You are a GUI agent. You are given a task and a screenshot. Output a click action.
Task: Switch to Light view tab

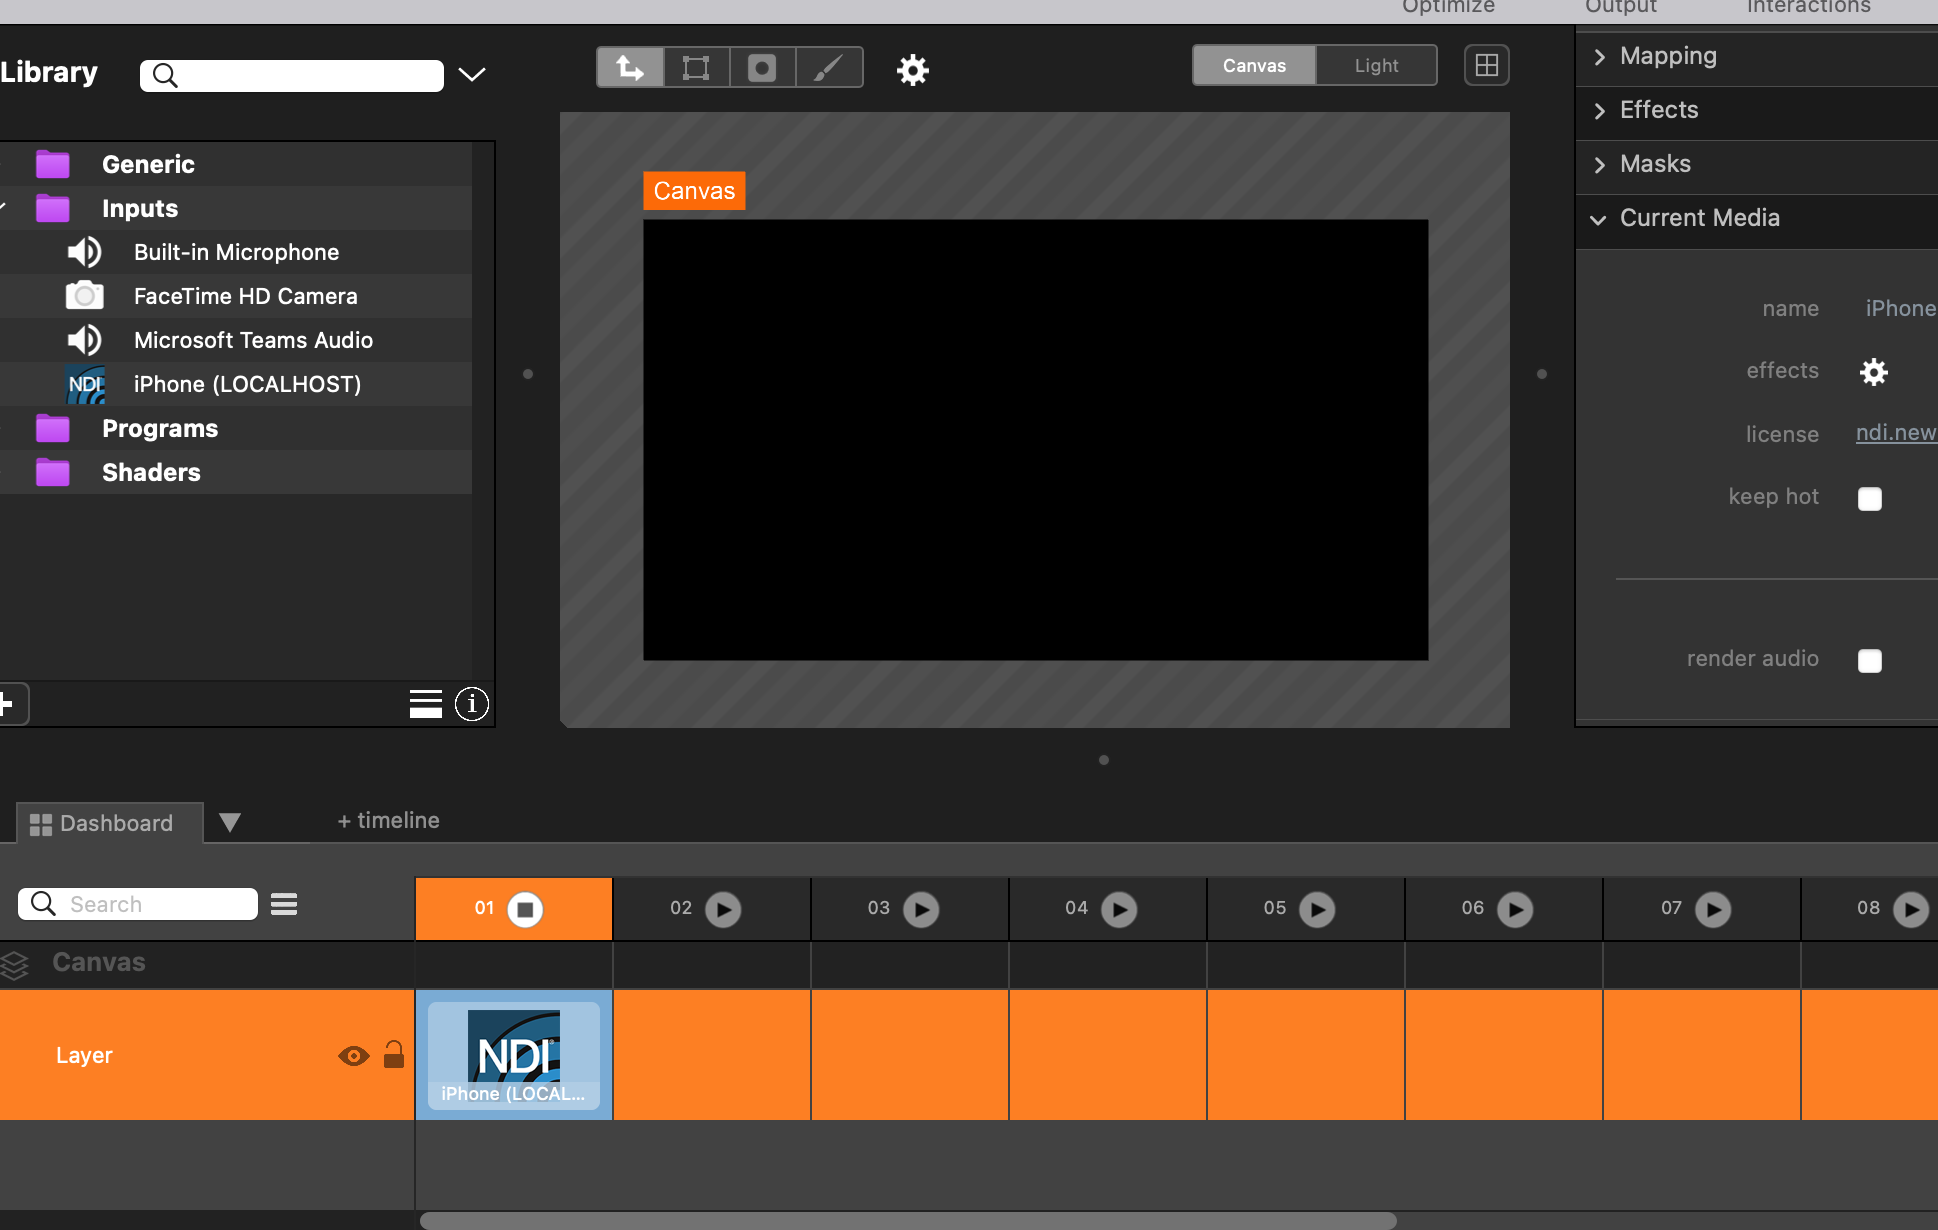click(1376, 66)
